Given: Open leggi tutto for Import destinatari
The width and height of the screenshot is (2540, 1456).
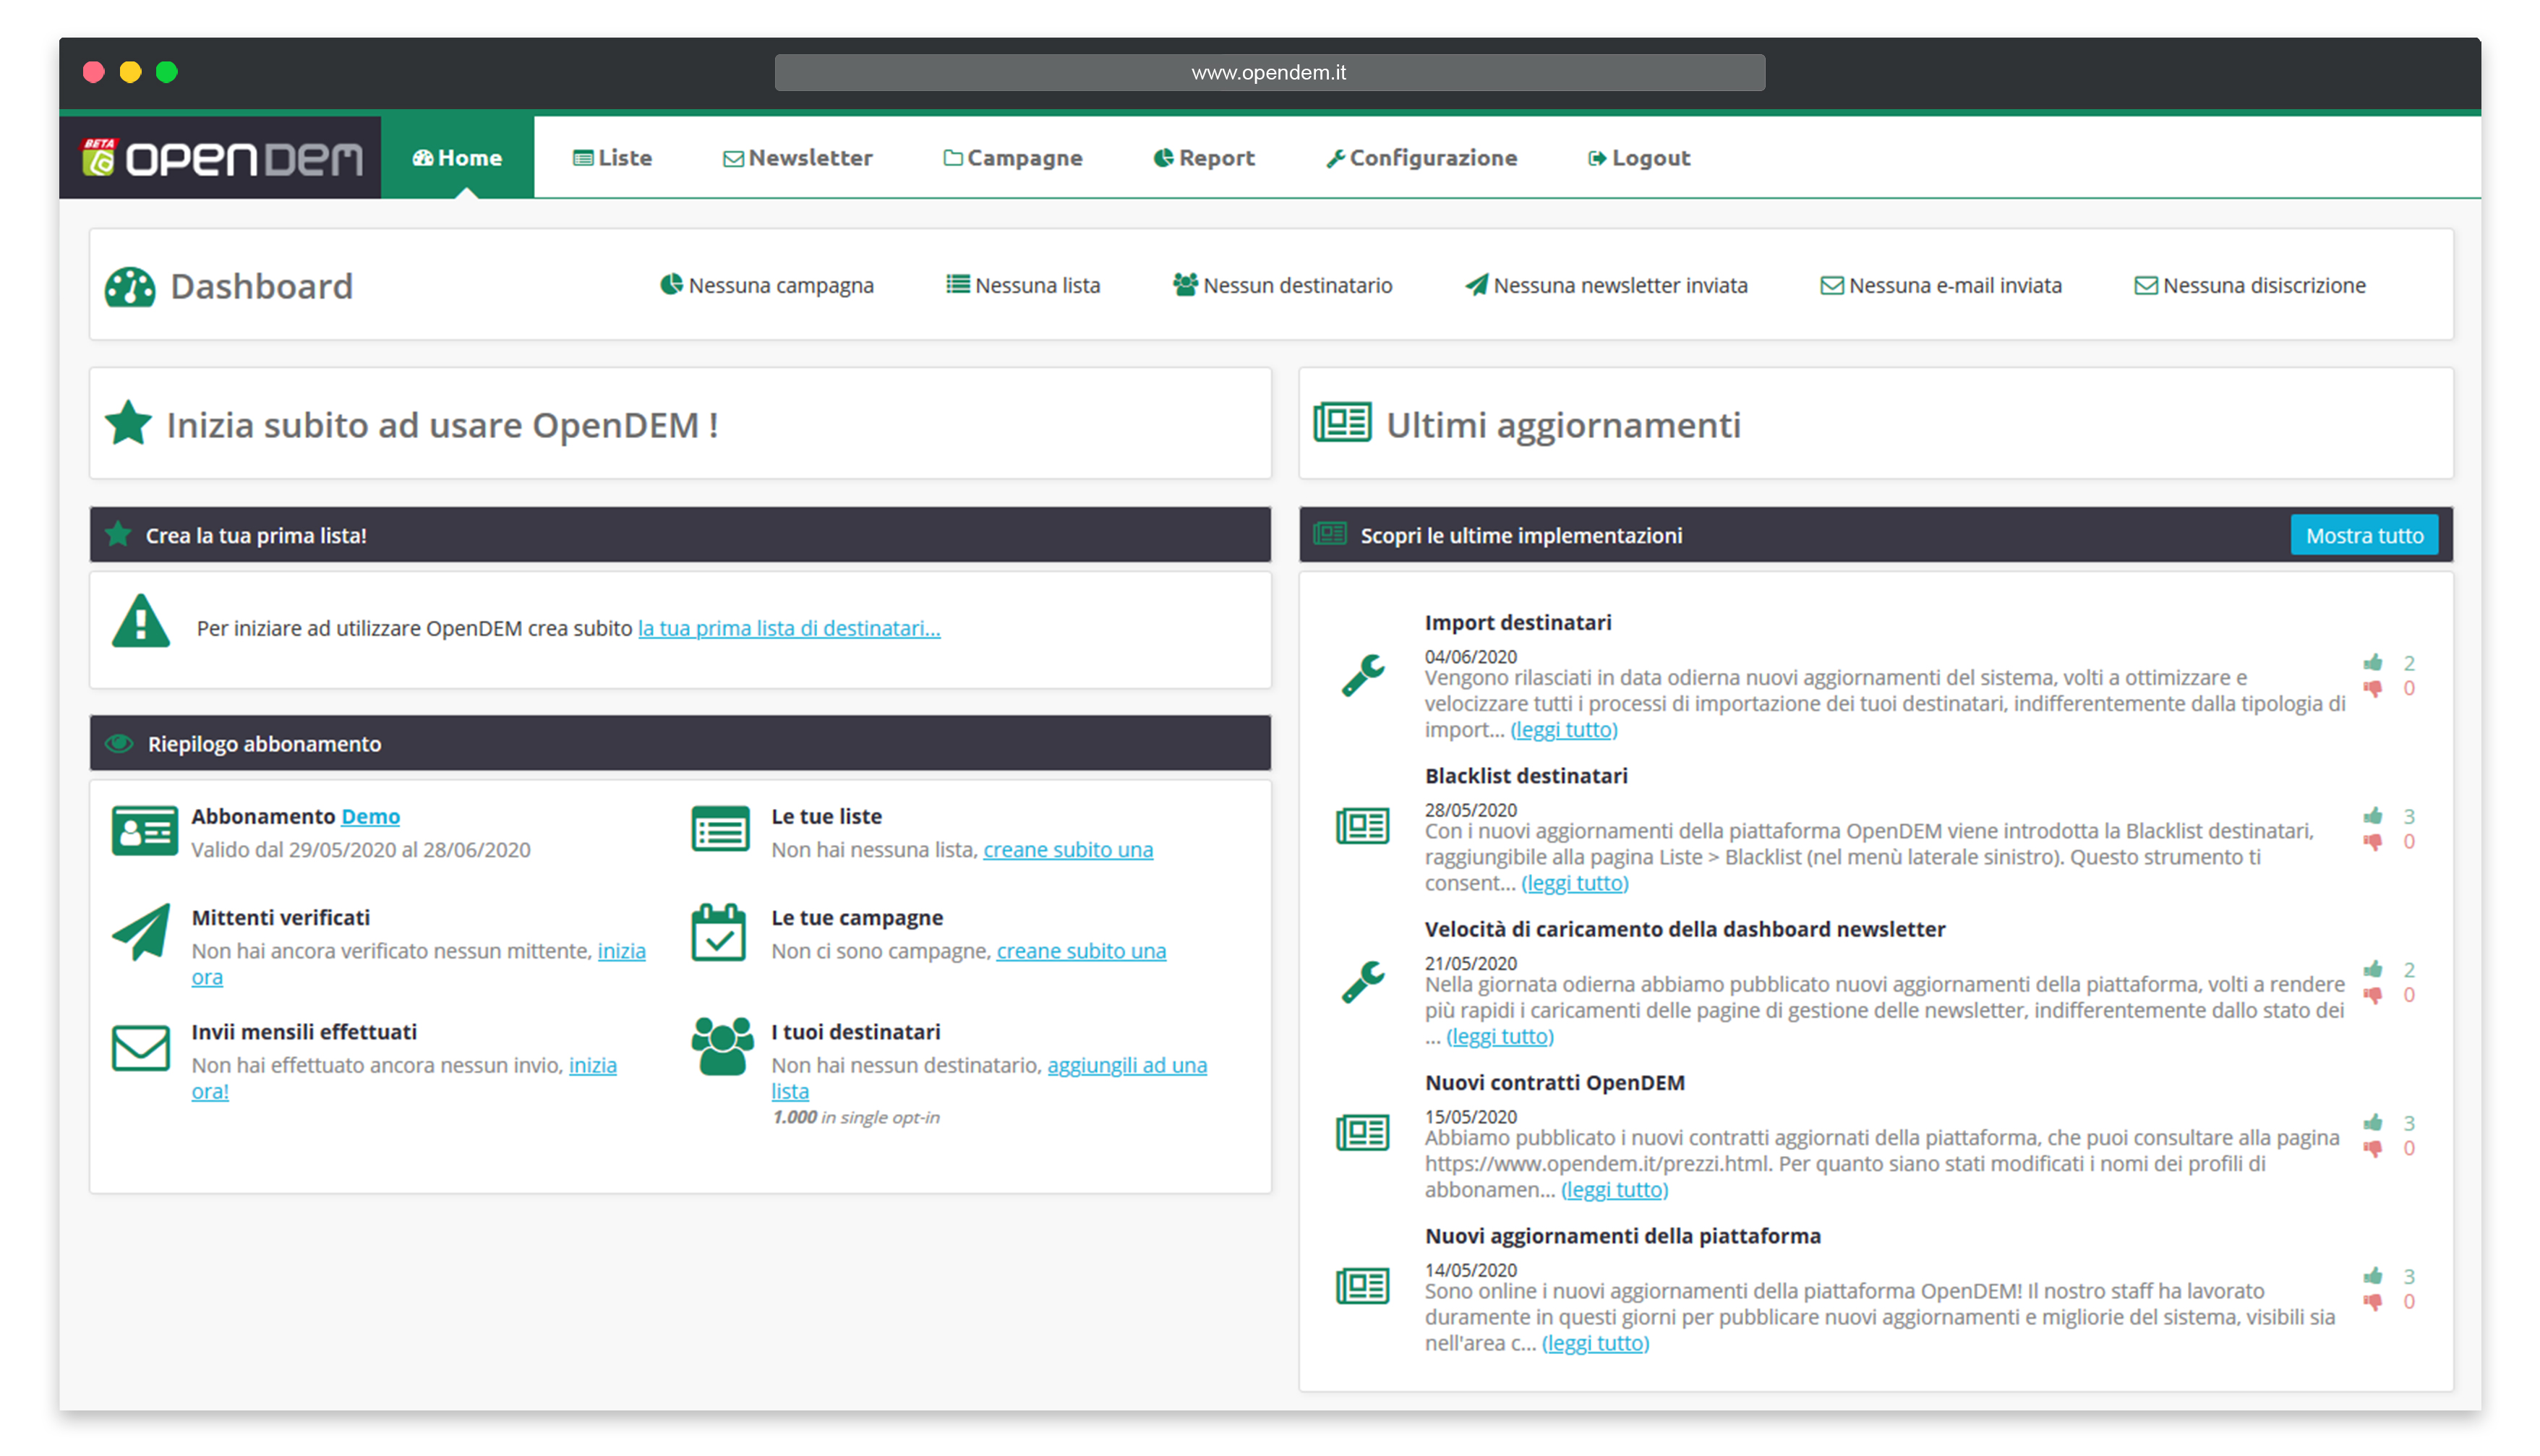Looking at the screenshot, I should tap(1563, 730).
